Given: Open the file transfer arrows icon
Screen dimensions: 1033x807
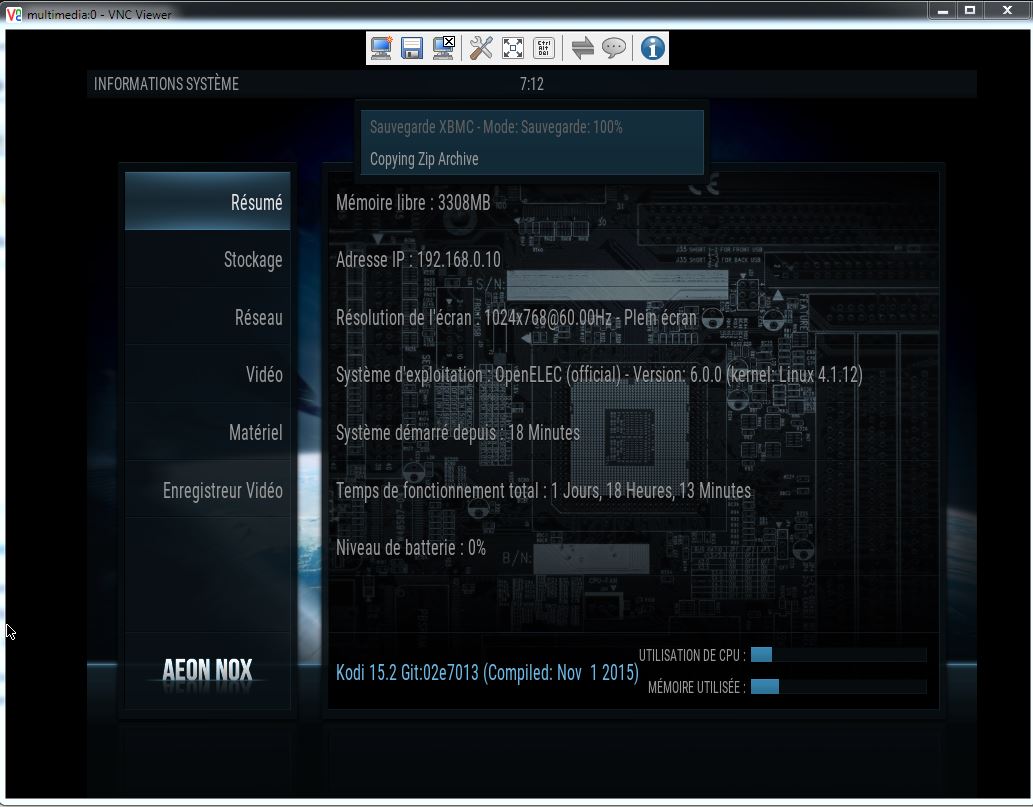Looking at the screenshot, I should pos(582,48).
